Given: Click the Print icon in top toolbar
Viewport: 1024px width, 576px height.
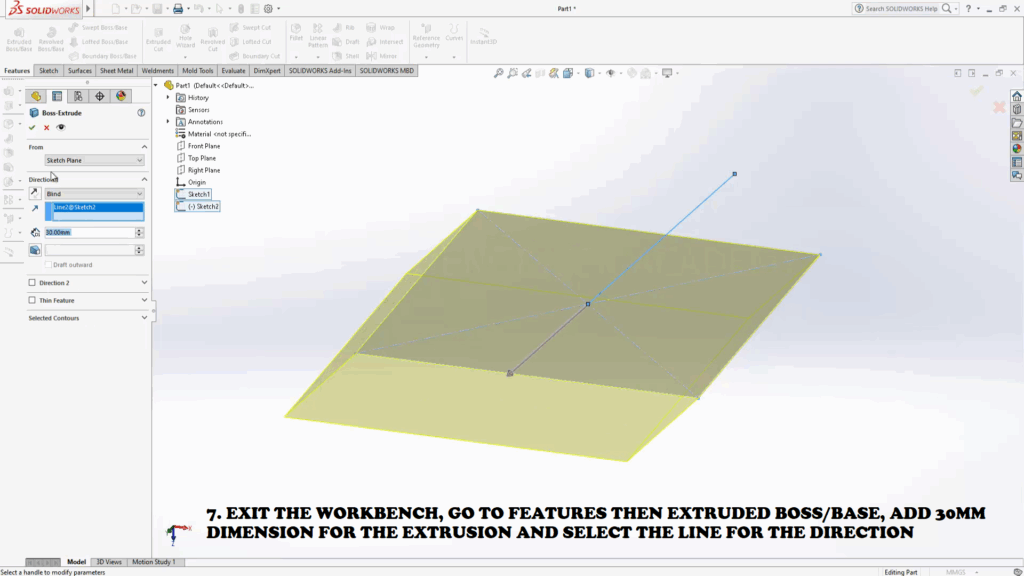Looking at the screenshot, I should [177, 9].
